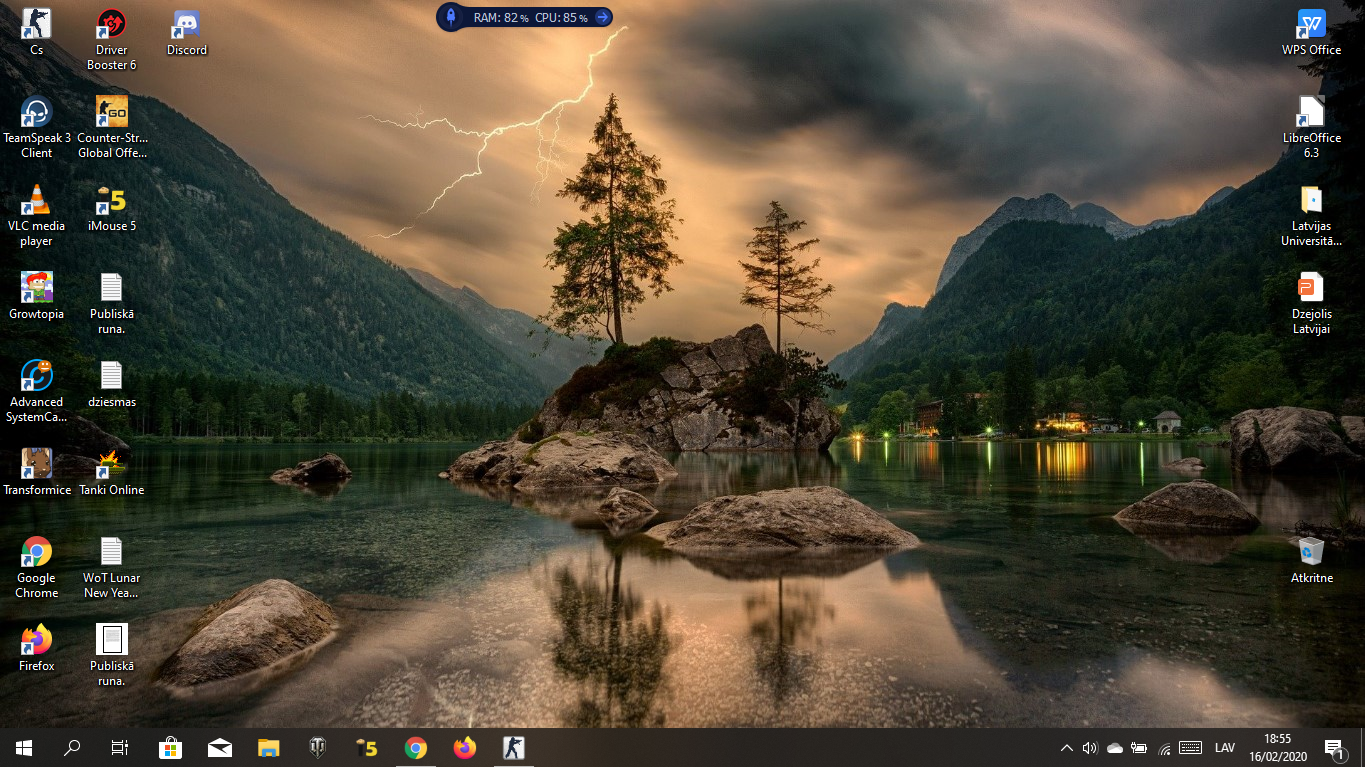Open iMouse 5 from the taskbar
The width and height of the screenshot is (1365, 767).
[x=367, y=747]
